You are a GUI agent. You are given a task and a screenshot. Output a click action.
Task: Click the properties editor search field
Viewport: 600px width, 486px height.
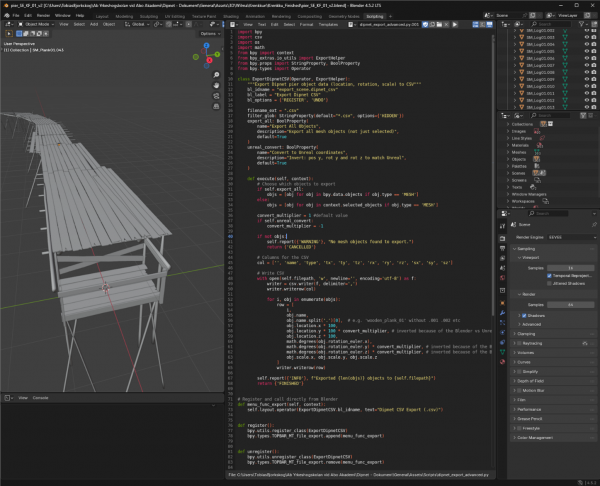click(548, 214)
